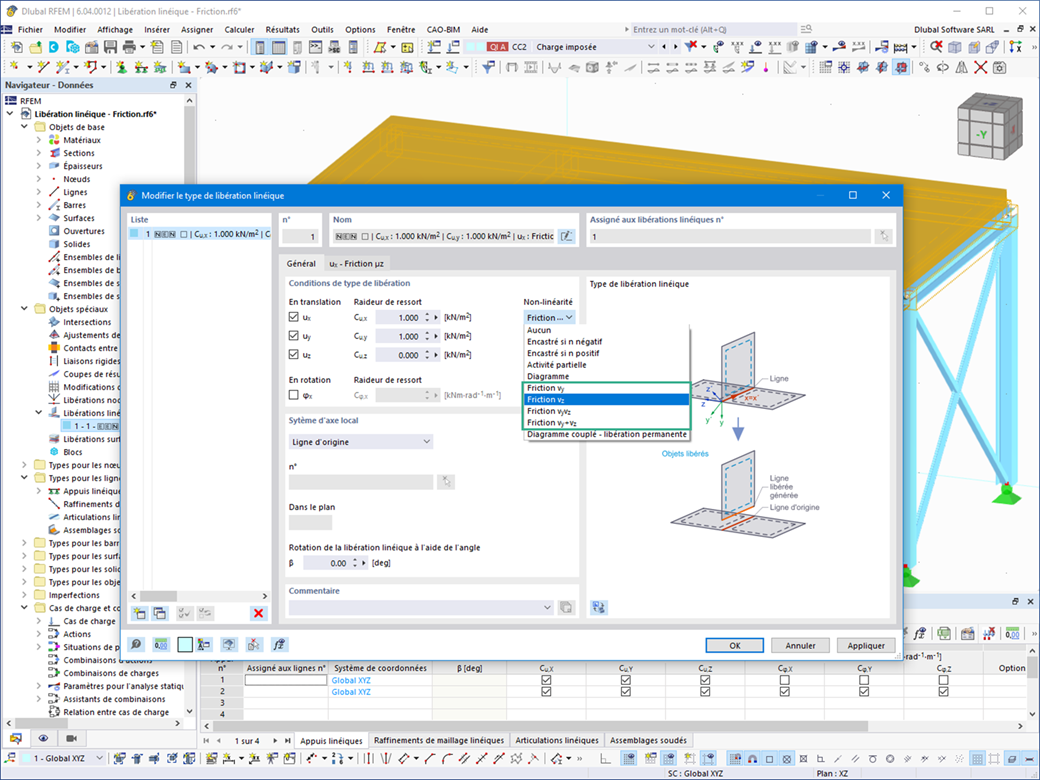1040x780 pixels.
Task: Undo the last action in main toolbar
Action: 198,46
